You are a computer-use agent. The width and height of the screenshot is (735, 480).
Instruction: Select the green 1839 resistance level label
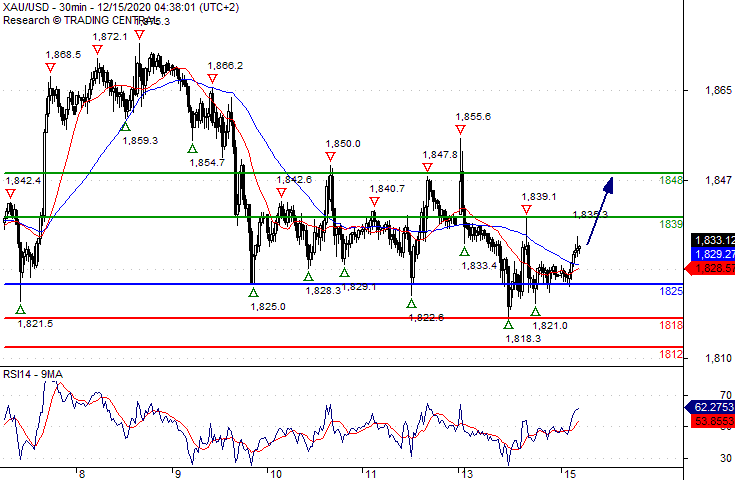pyautogui.click(x=671, y=224)
